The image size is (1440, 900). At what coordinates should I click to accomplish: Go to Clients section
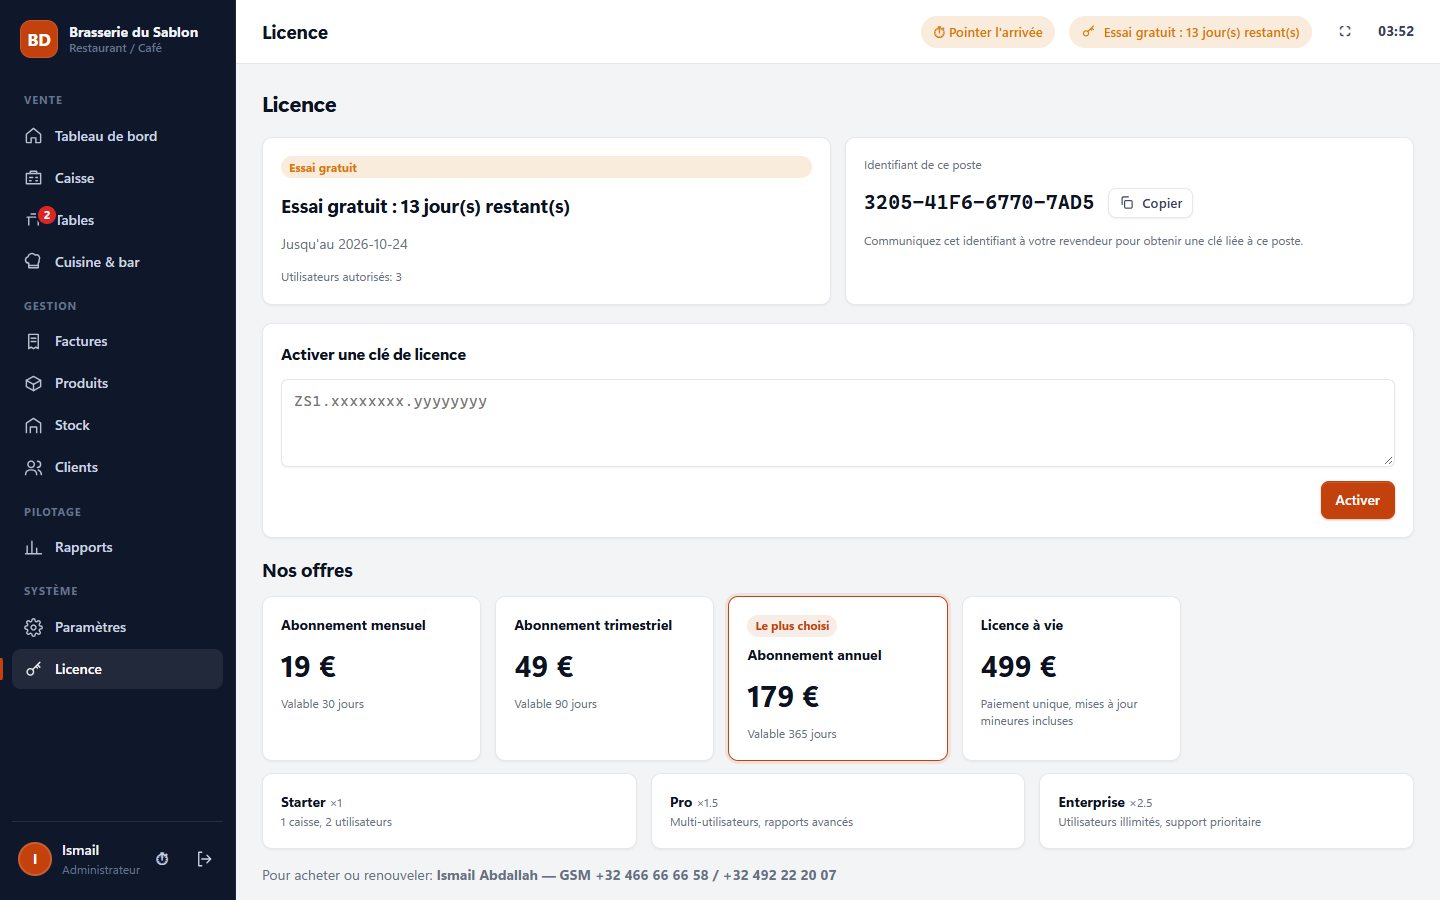click(117, 467)
